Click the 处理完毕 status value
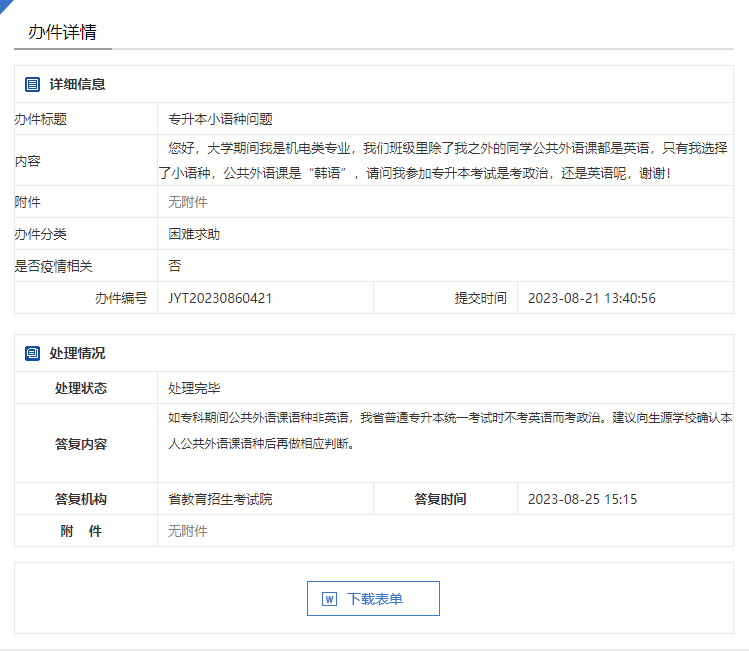Viewport: 749px width, 651px height. point(194,388)
